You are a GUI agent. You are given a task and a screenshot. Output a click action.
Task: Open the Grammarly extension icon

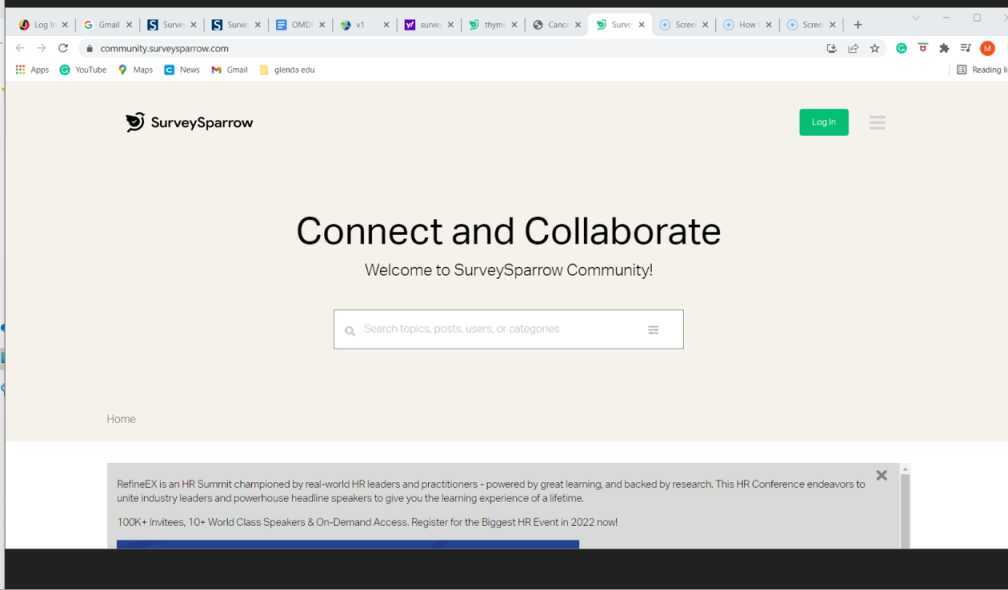(901, 47)
